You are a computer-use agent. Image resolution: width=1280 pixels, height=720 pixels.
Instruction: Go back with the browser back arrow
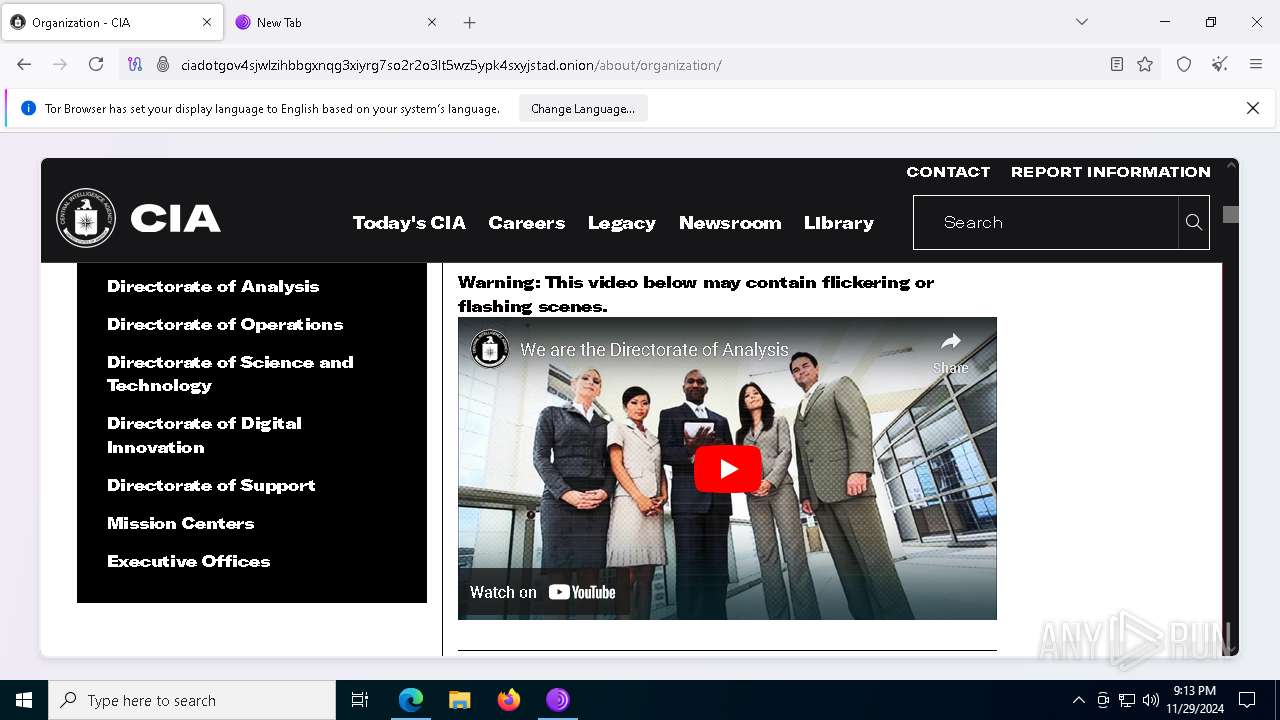click(x=24, y=64)
